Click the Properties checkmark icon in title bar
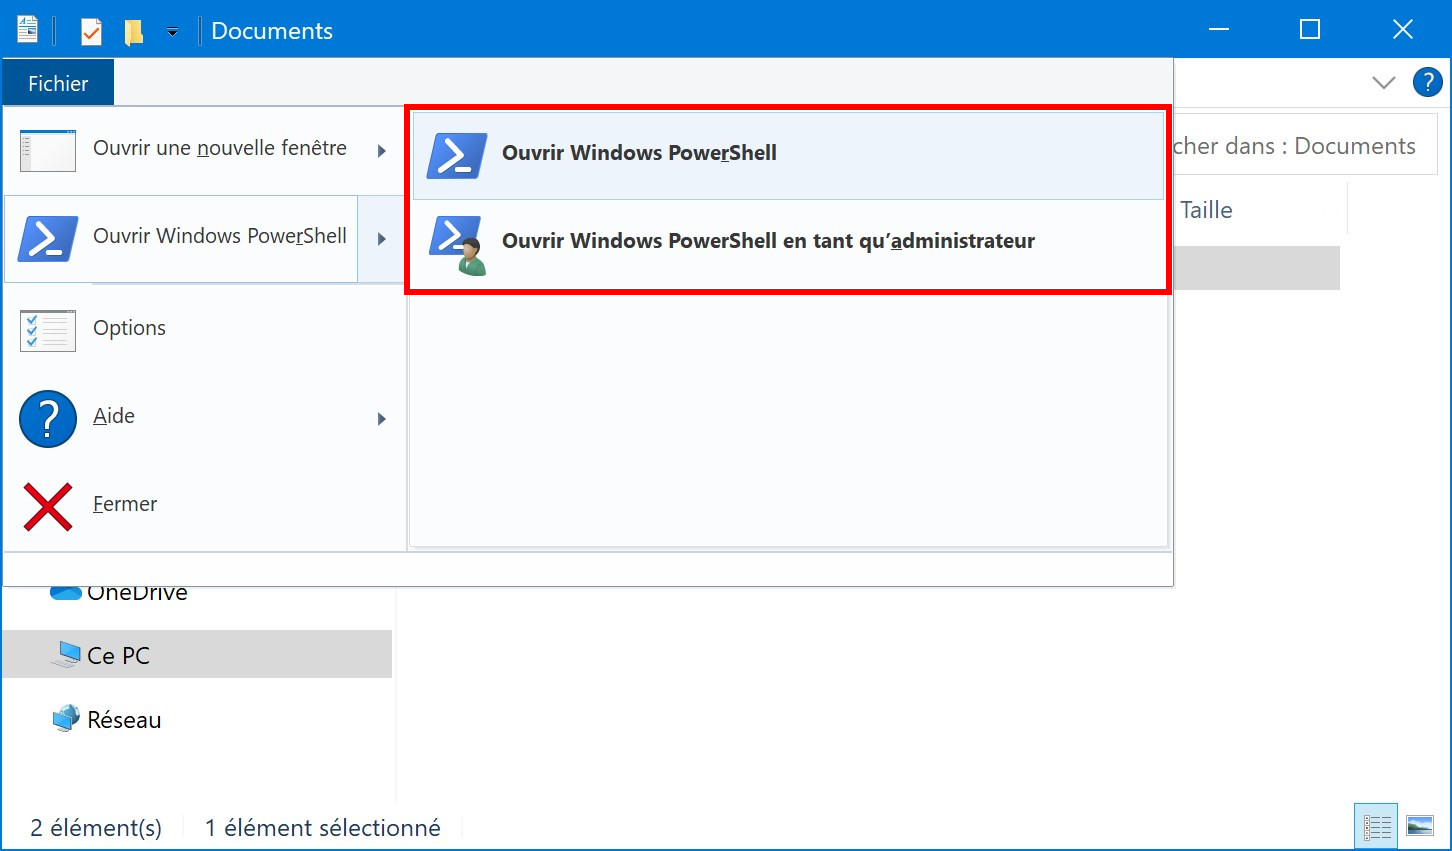This screenshot has height=851, width=1452. coord(91,31)
